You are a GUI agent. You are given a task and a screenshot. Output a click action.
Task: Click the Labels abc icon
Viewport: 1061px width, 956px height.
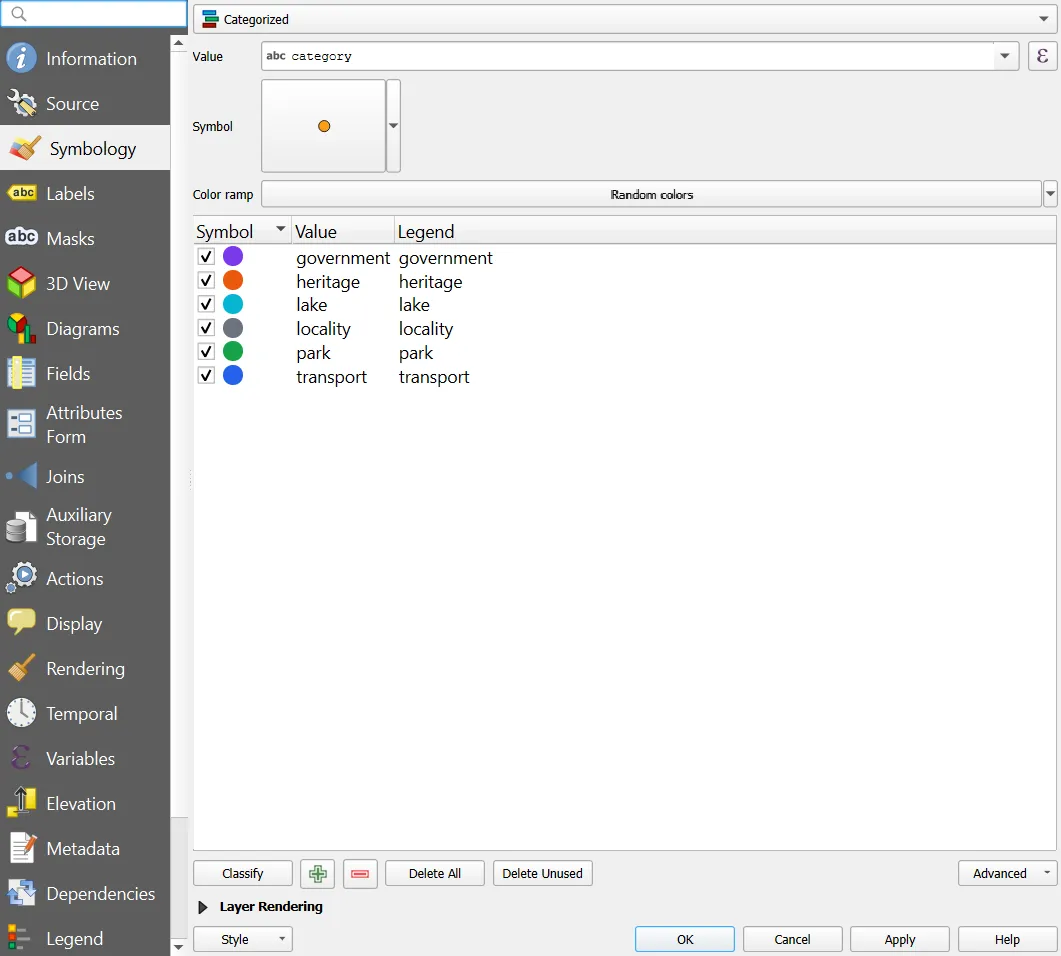tap(21, 194)
